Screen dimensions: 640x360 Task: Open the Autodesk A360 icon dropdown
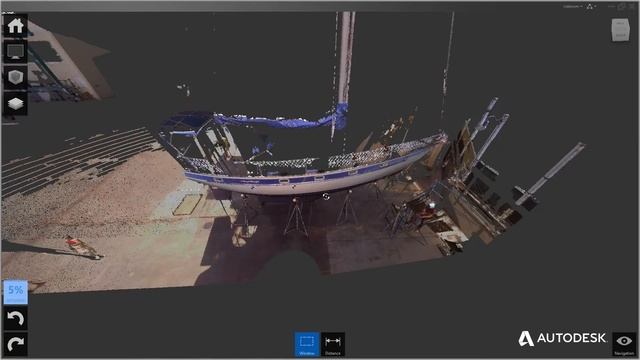591,7
